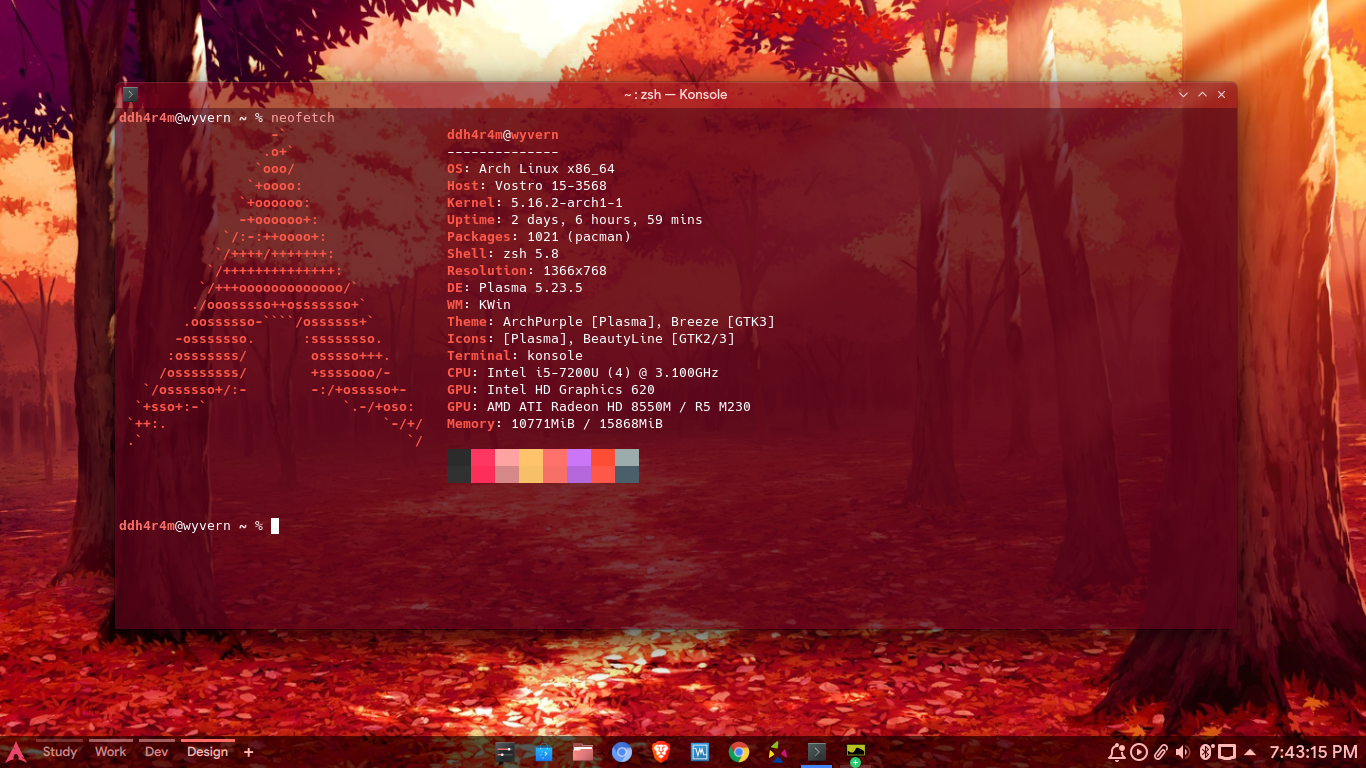
Task: Click 'Kernel: 5.16.2-arch1-1' line
Action: [535, 203]
